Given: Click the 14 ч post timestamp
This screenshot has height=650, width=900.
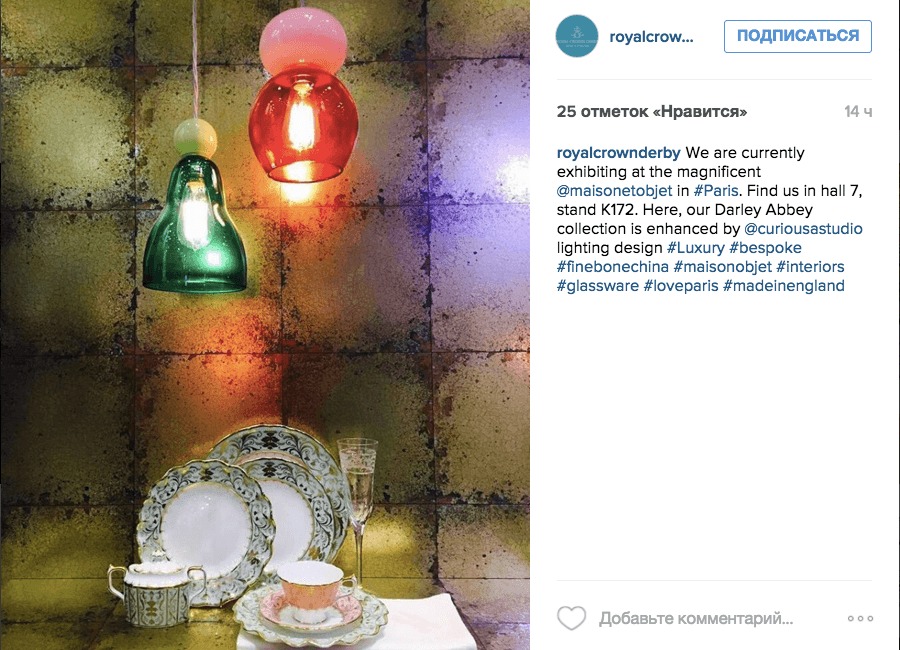Looking at the screenshot, I should click(x=858, y=111).
